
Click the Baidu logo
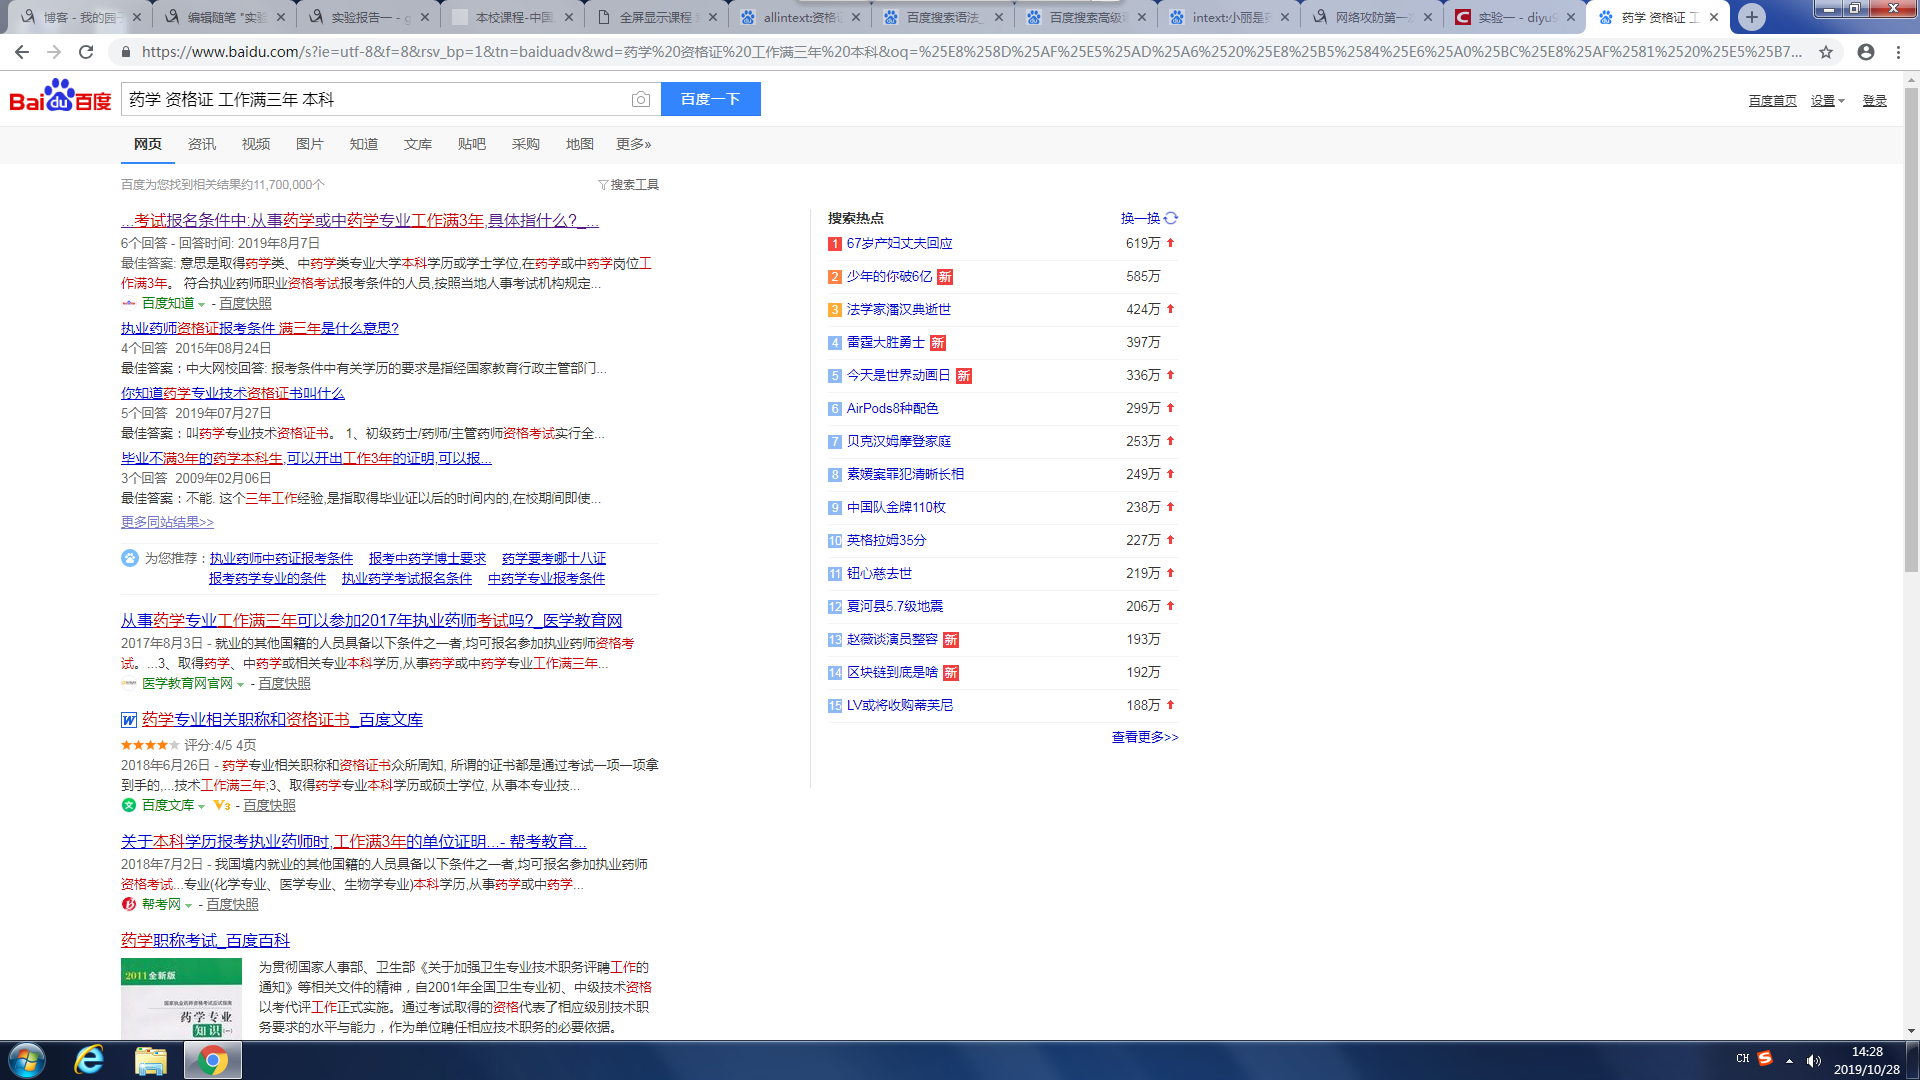click(60, 97)
